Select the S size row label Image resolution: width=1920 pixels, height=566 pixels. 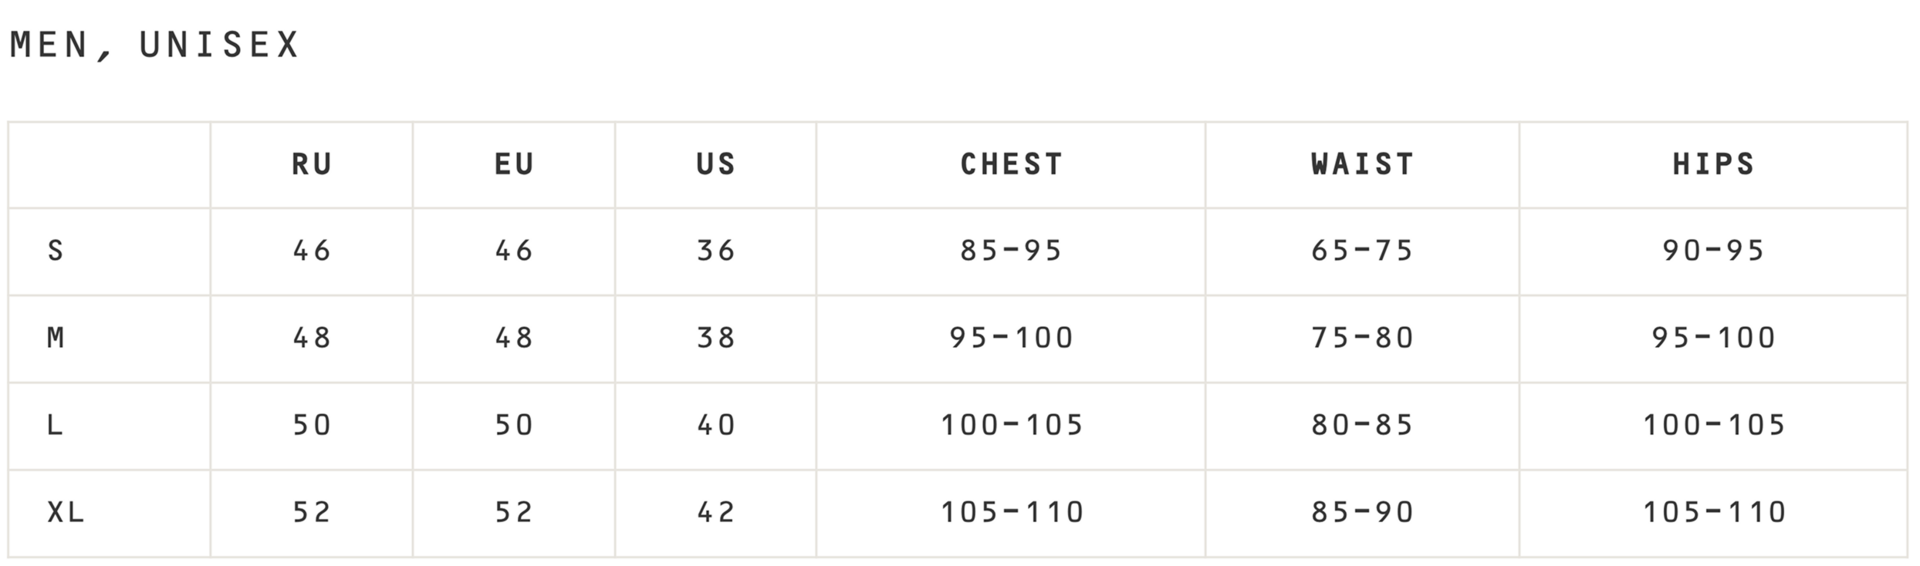[x=56, y=250]
